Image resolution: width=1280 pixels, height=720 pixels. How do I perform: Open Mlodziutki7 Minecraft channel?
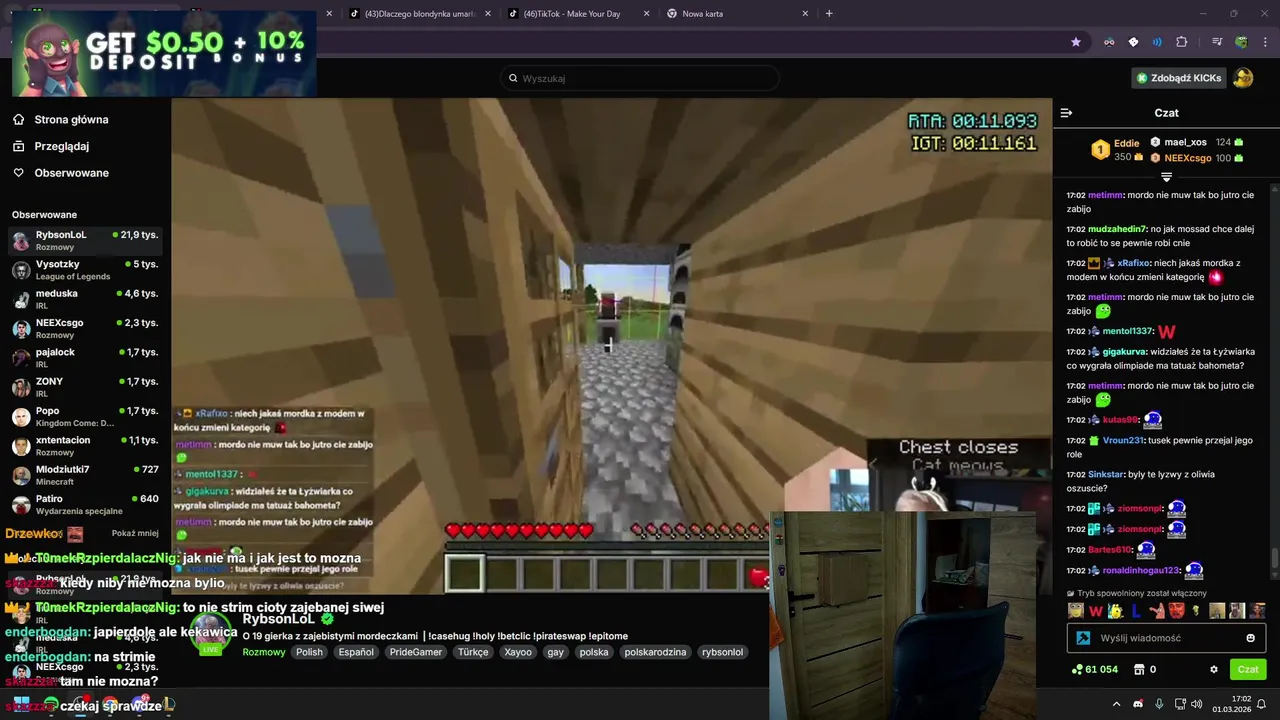tap(85, 475)
